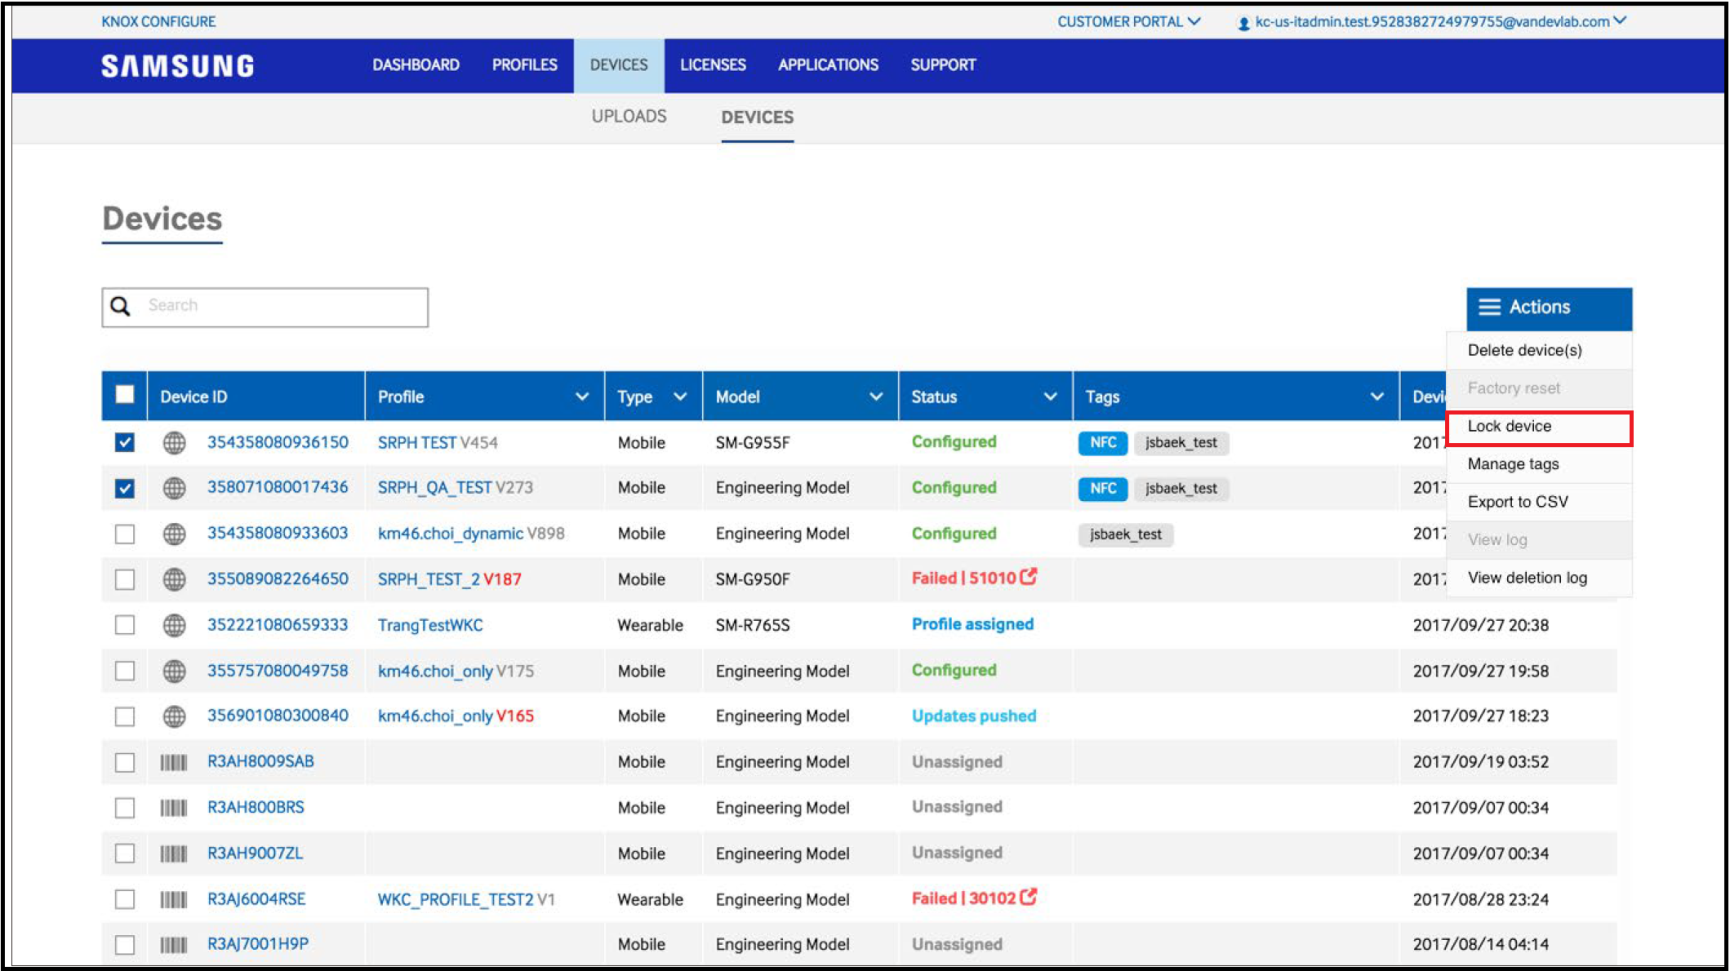Click barcode icon for R3AH8009SAB
This screenshot has width=1730, height=971.
[174, 763]
